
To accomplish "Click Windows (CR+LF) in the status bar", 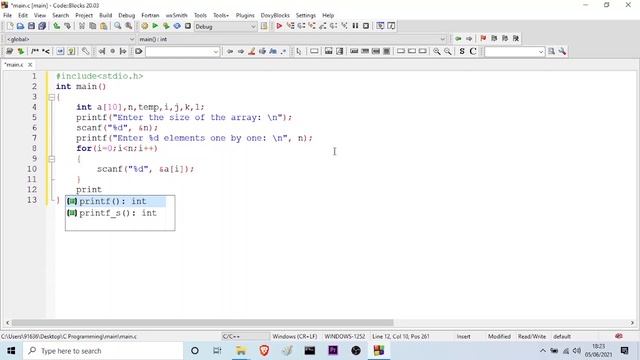I will [295, 336].
